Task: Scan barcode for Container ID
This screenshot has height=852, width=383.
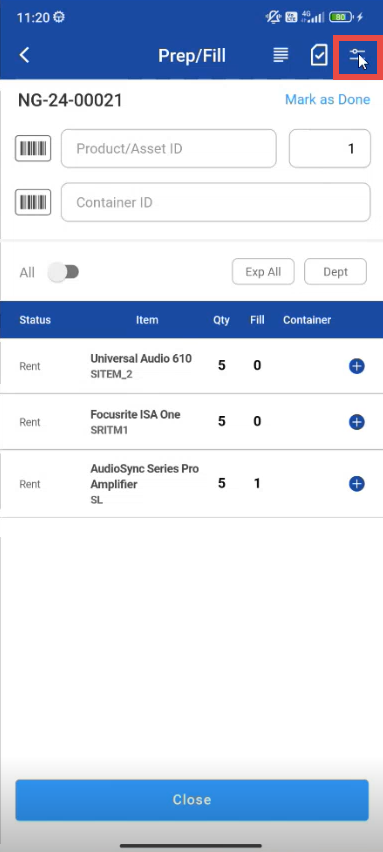Action: pos(33,202)
